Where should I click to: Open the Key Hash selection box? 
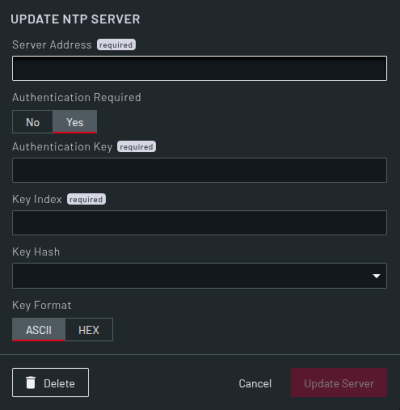pyautogui.click(x=199, y=276)
